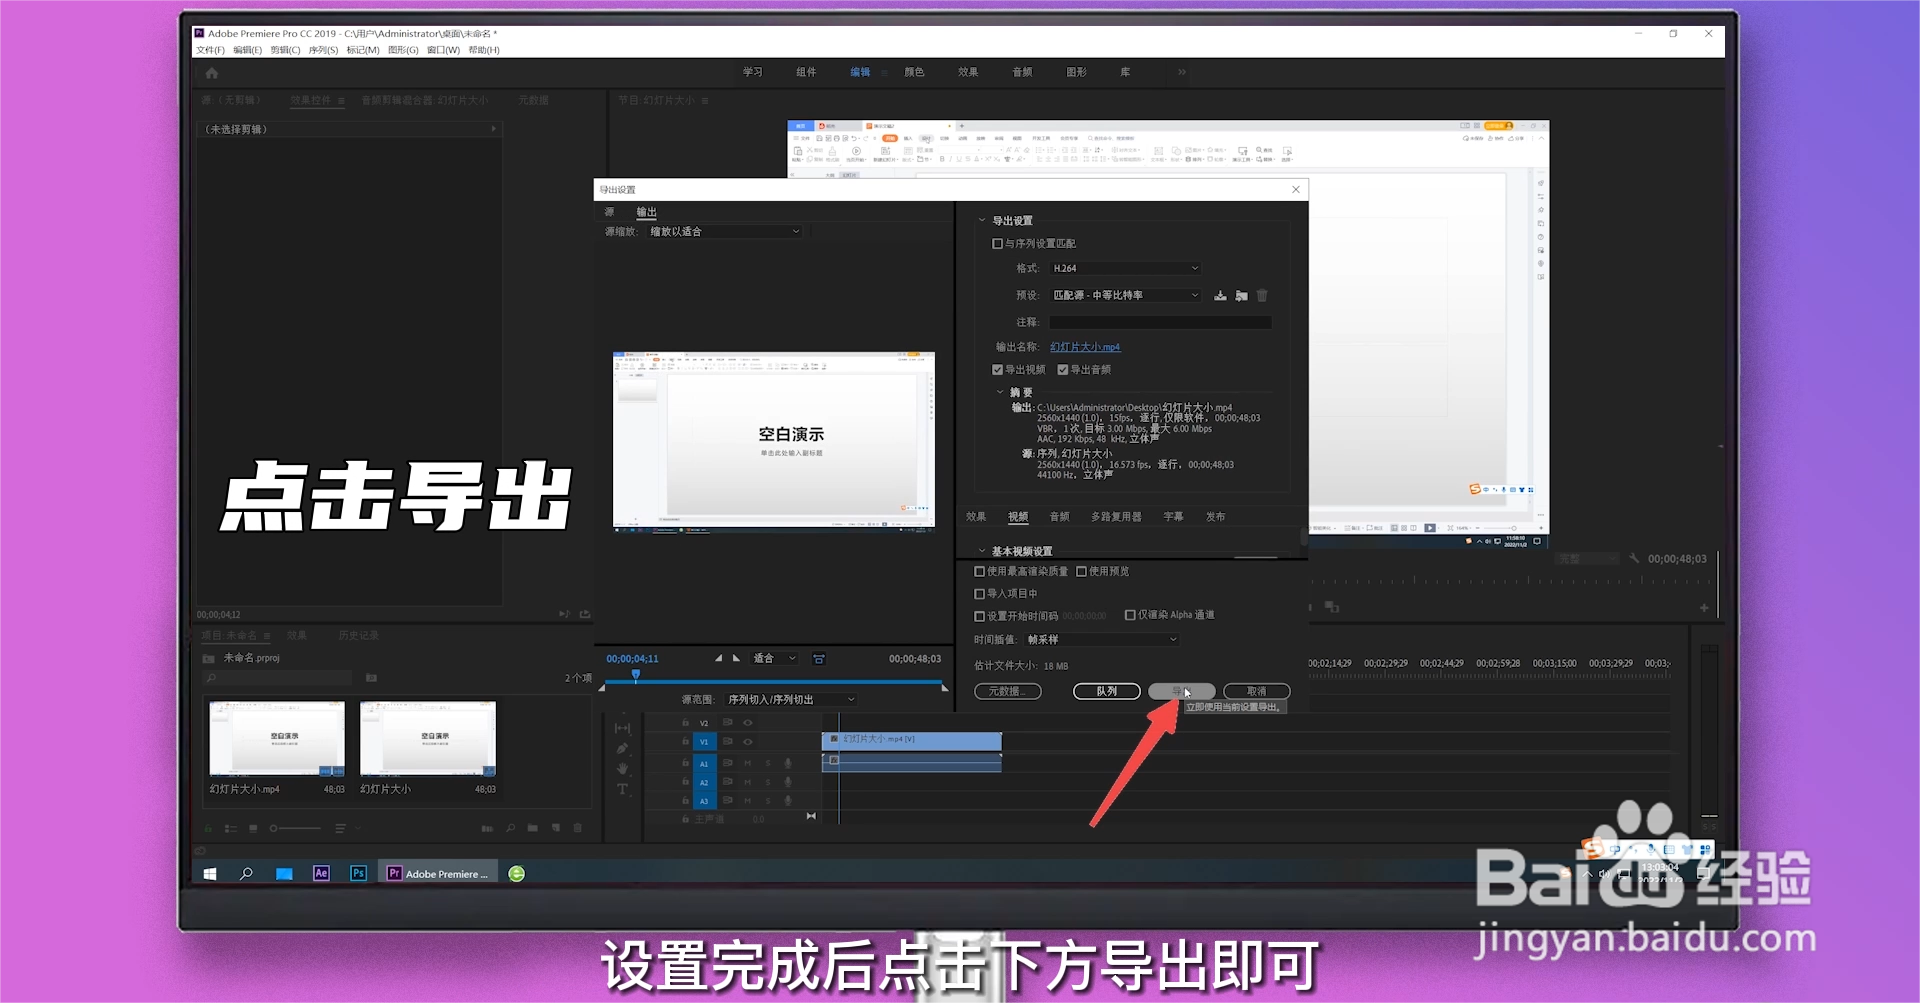Screen dimensions: 1920x1003
Task: Open the 时间插值 帧采样 dropdown
Action: 1102,639
